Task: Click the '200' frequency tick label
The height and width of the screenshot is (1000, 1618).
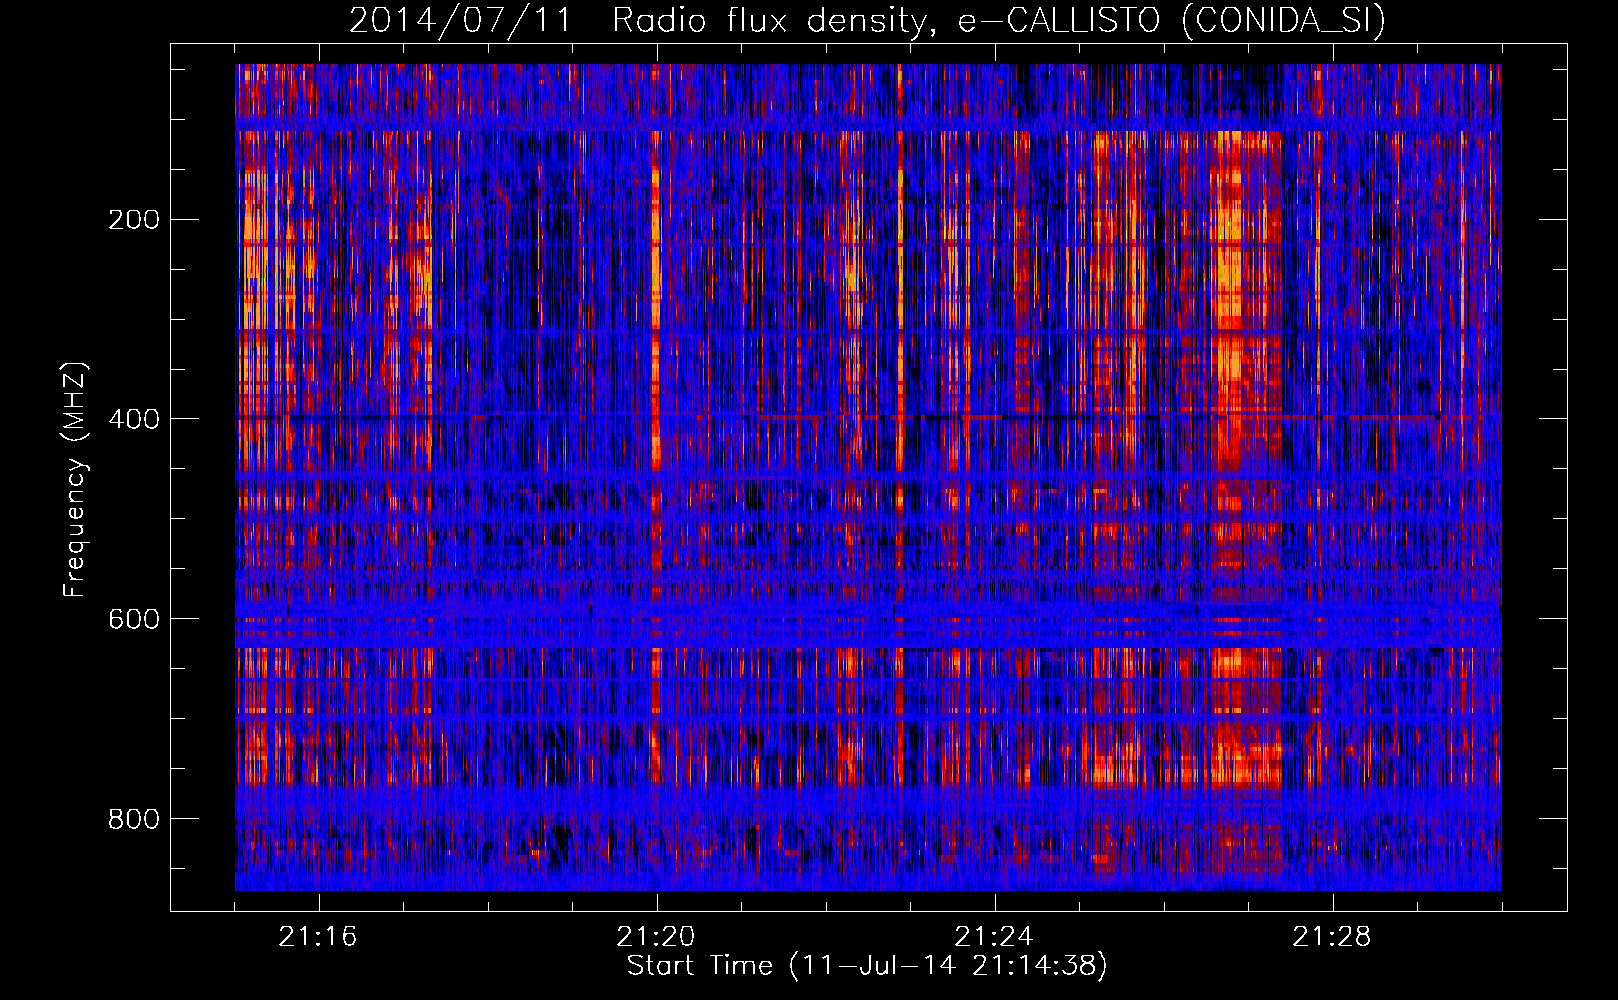Action: (134, 219)
